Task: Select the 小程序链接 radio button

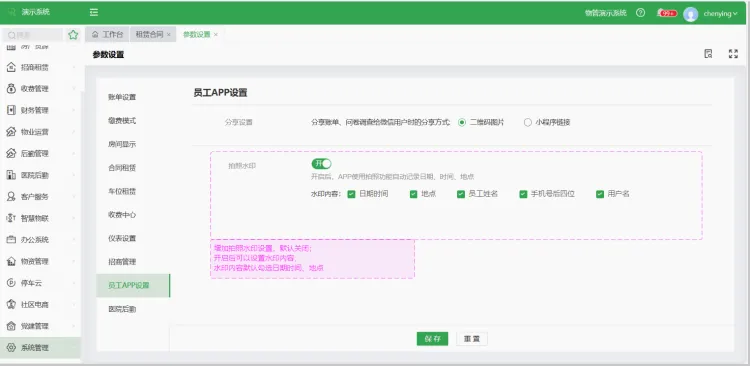Action: coord(528,122)
